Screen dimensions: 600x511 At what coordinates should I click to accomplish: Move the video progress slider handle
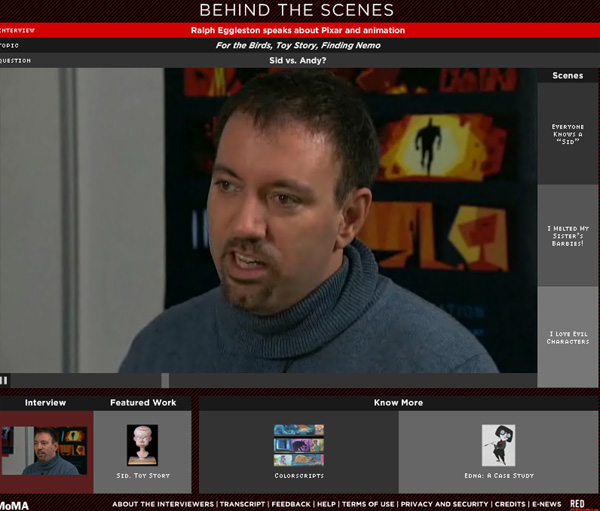165,380
